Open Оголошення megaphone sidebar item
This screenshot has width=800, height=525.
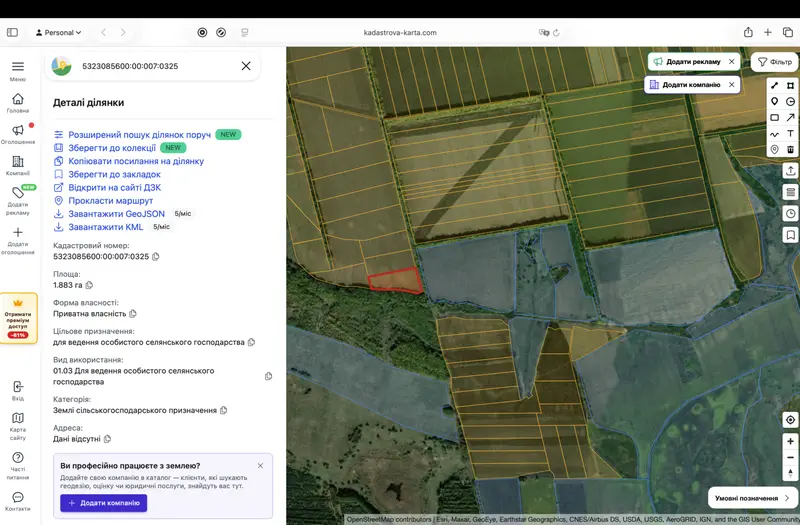tap(18, 130)
